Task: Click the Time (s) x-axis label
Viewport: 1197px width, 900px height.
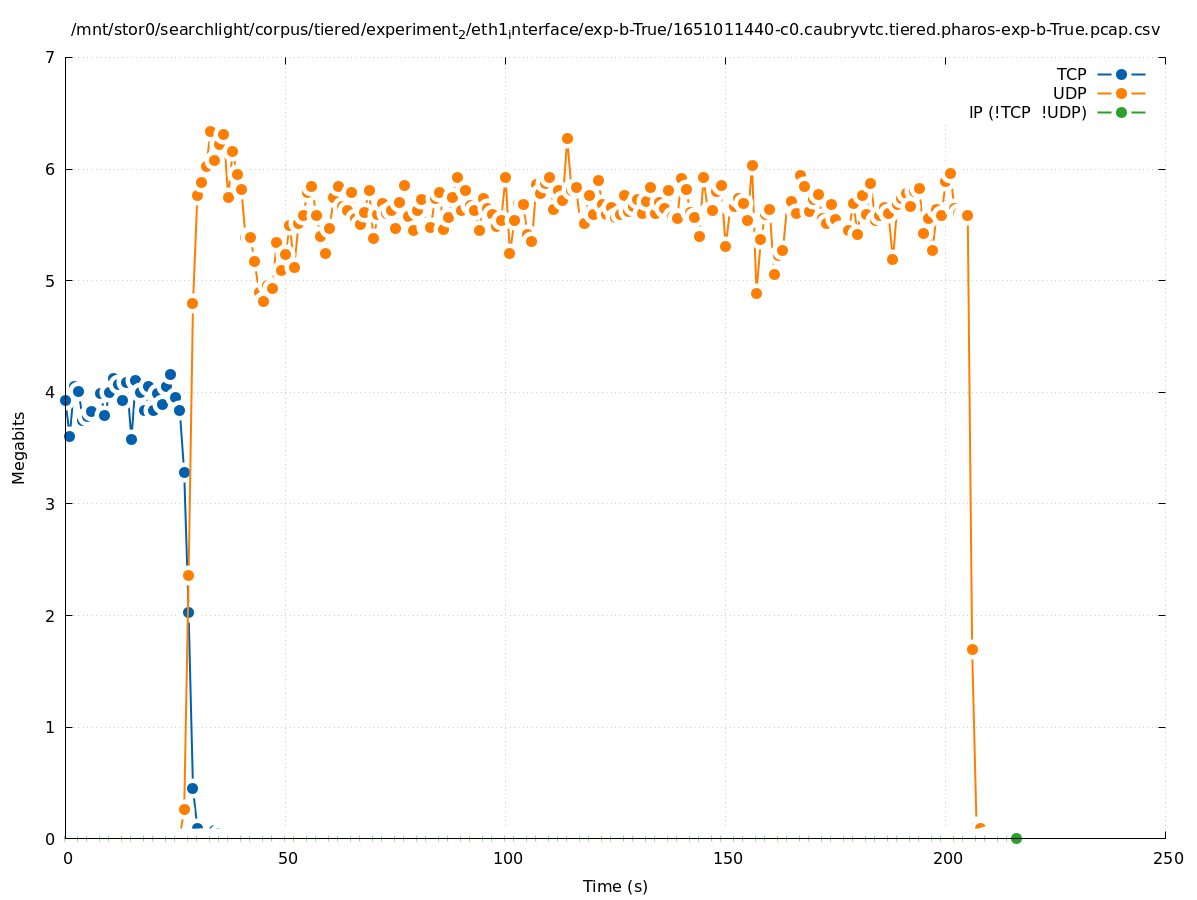Action: (615, 886)
